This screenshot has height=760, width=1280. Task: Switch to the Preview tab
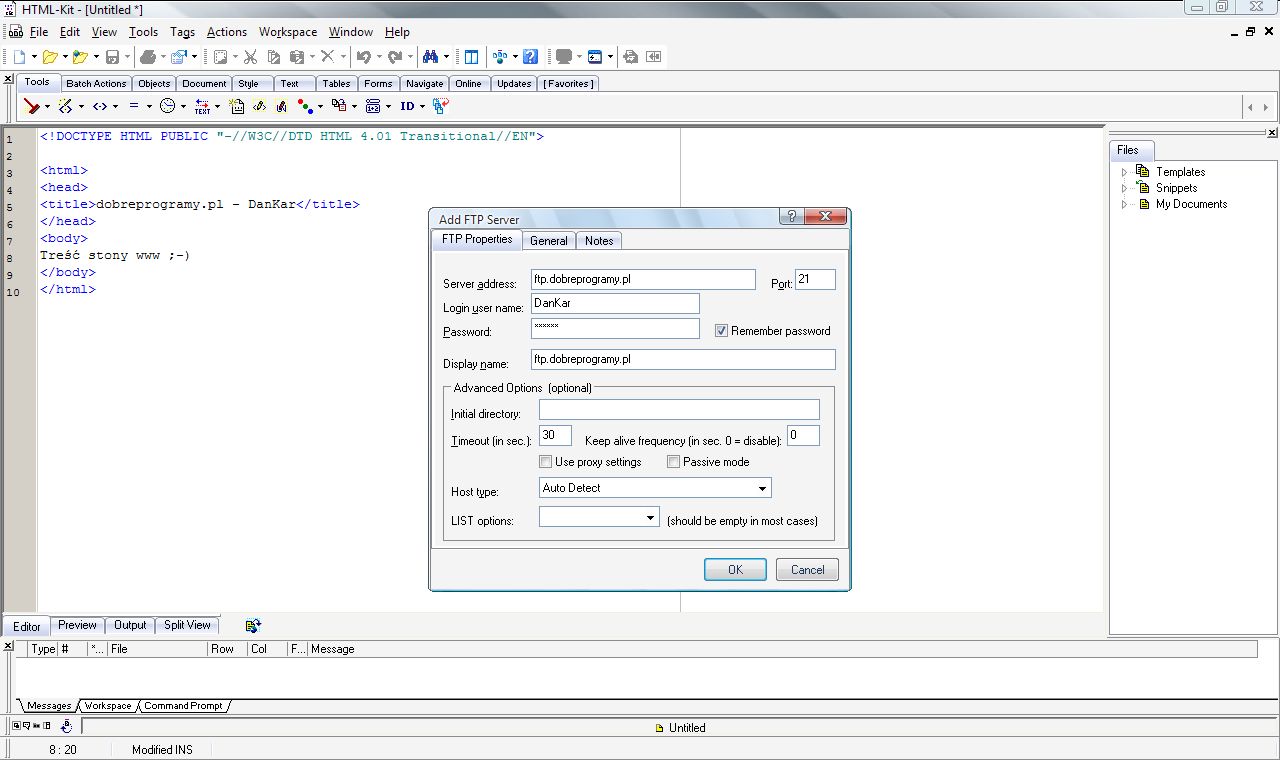pyautogui.click(x=77, y=625)
